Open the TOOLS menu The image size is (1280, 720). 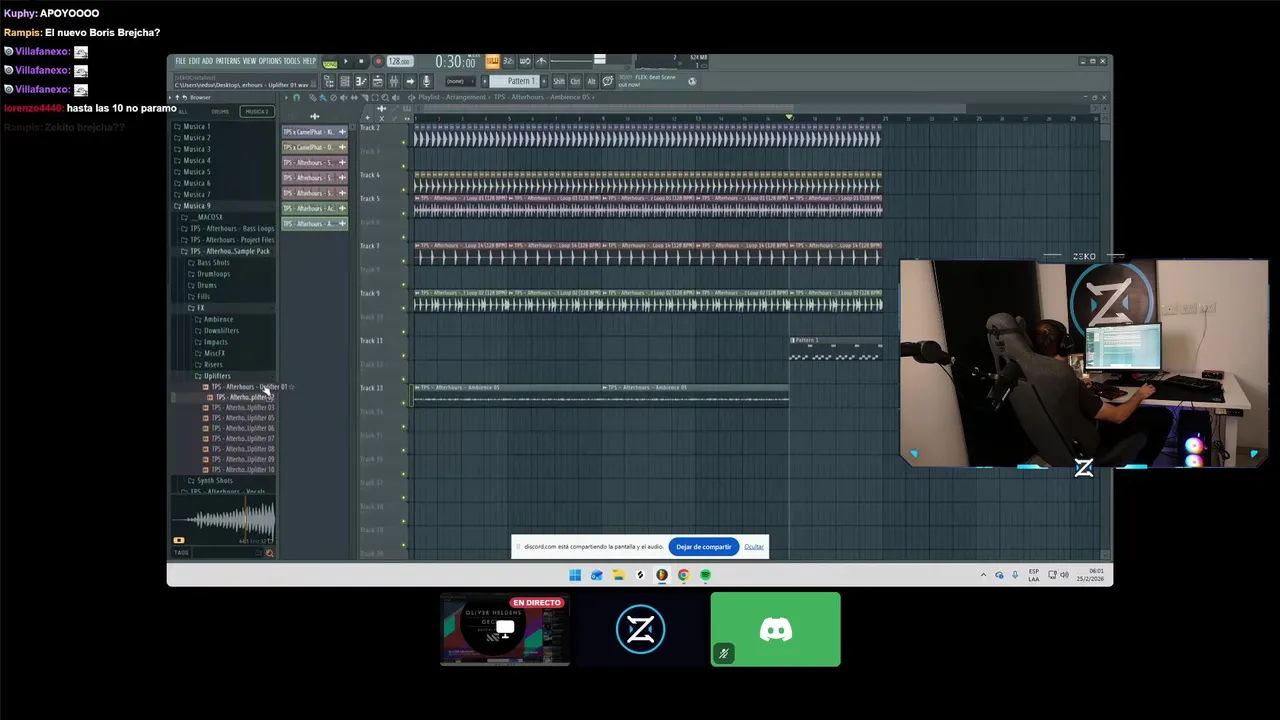coord(292,61)
